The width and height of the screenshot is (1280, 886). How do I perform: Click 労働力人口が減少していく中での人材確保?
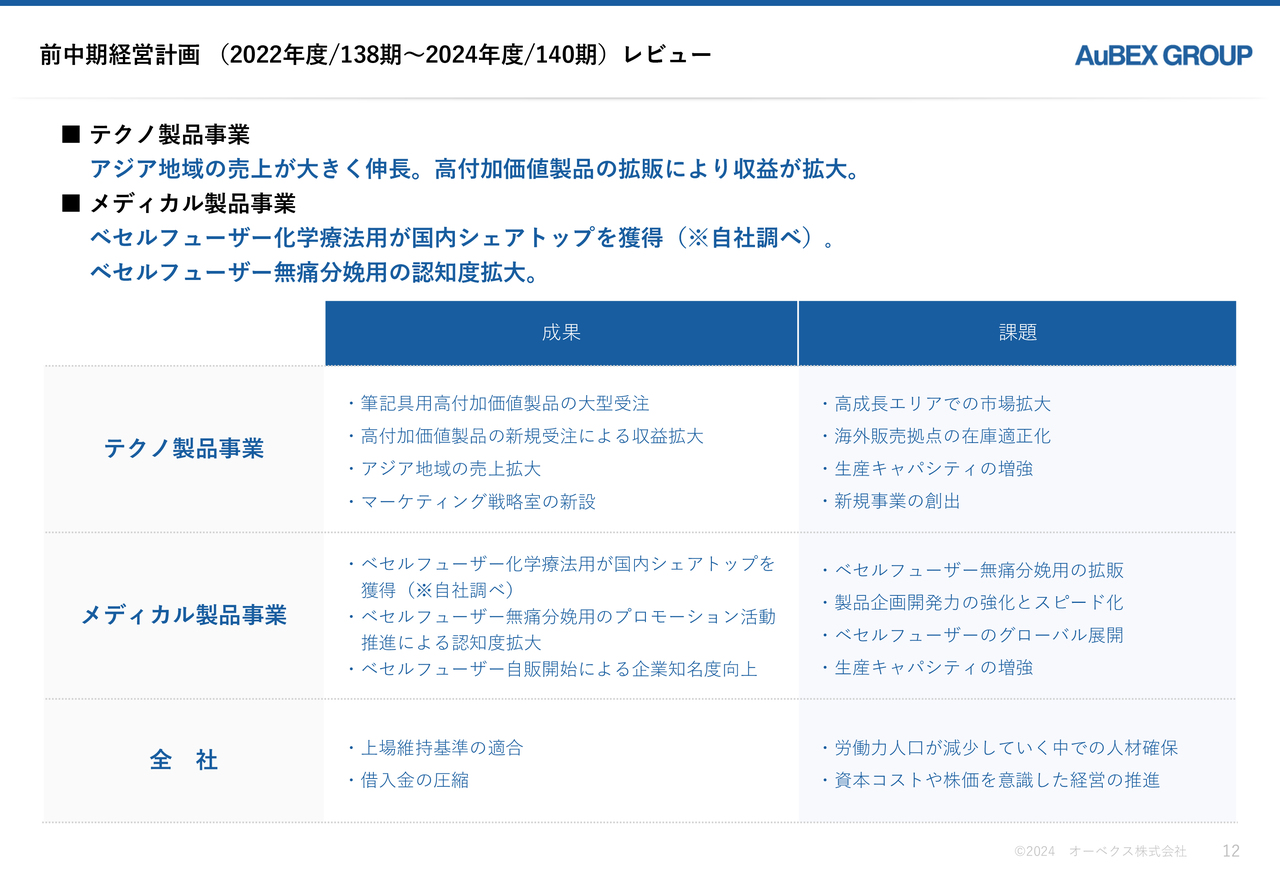point(999,748)
